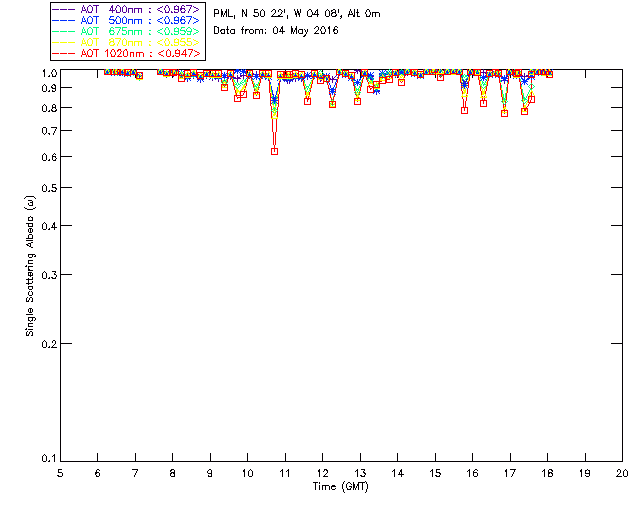Click the 5 tick label on time axis
This screenshot has width=640, height=512.
coord(60,474)
